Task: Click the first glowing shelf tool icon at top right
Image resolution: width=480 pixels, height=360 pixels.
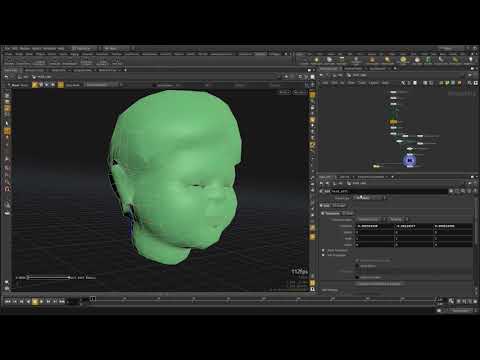Action: (316, 60)
